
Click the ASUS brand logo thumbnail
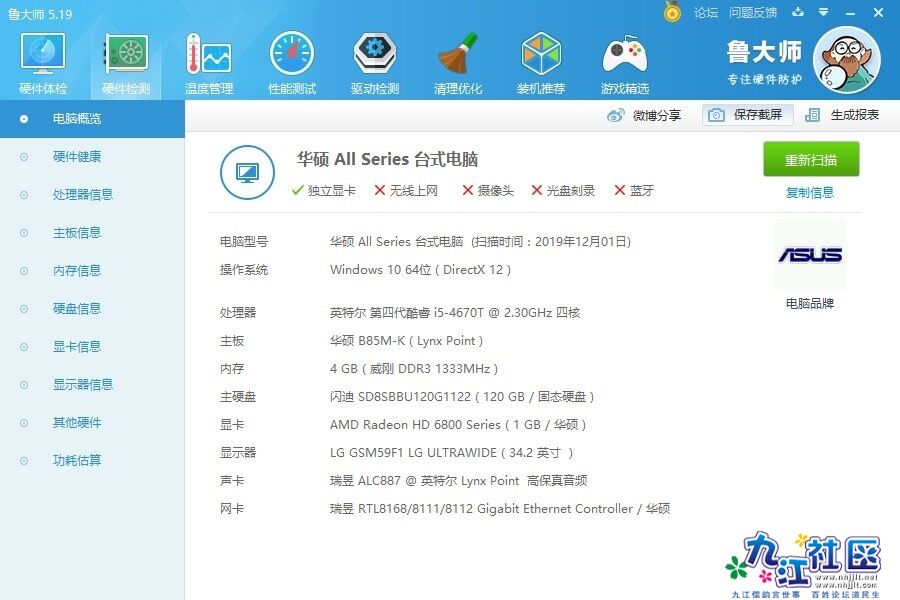coord(810,256)
